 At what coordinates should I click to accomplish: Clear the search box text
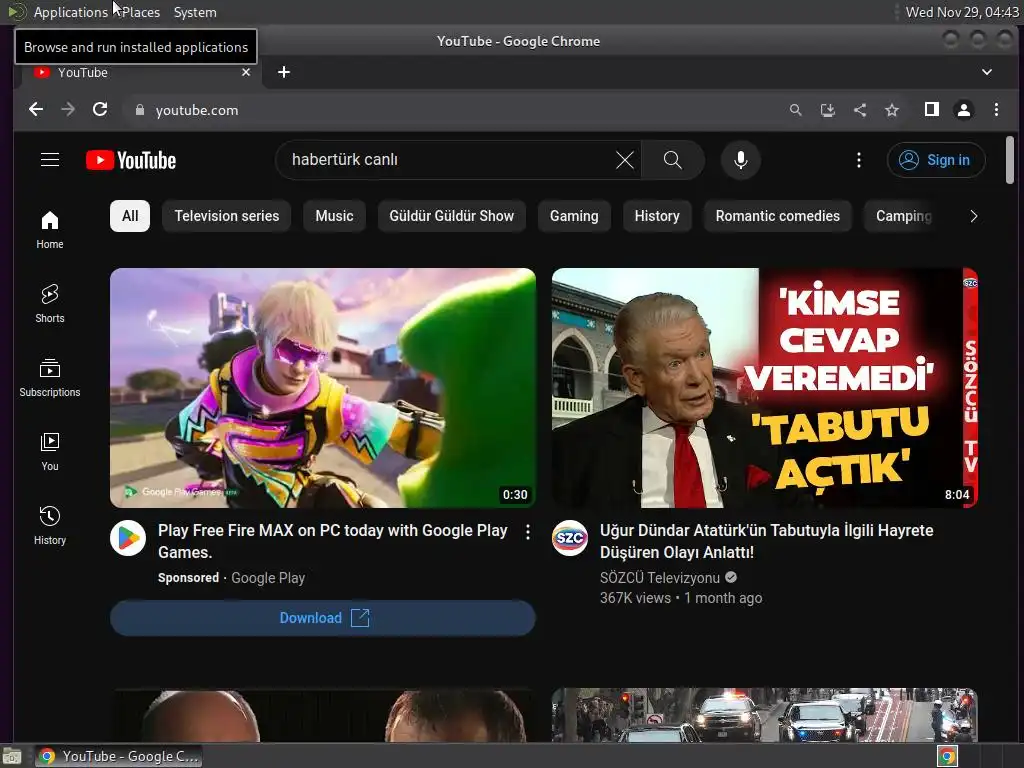click(x=624, y=160)
